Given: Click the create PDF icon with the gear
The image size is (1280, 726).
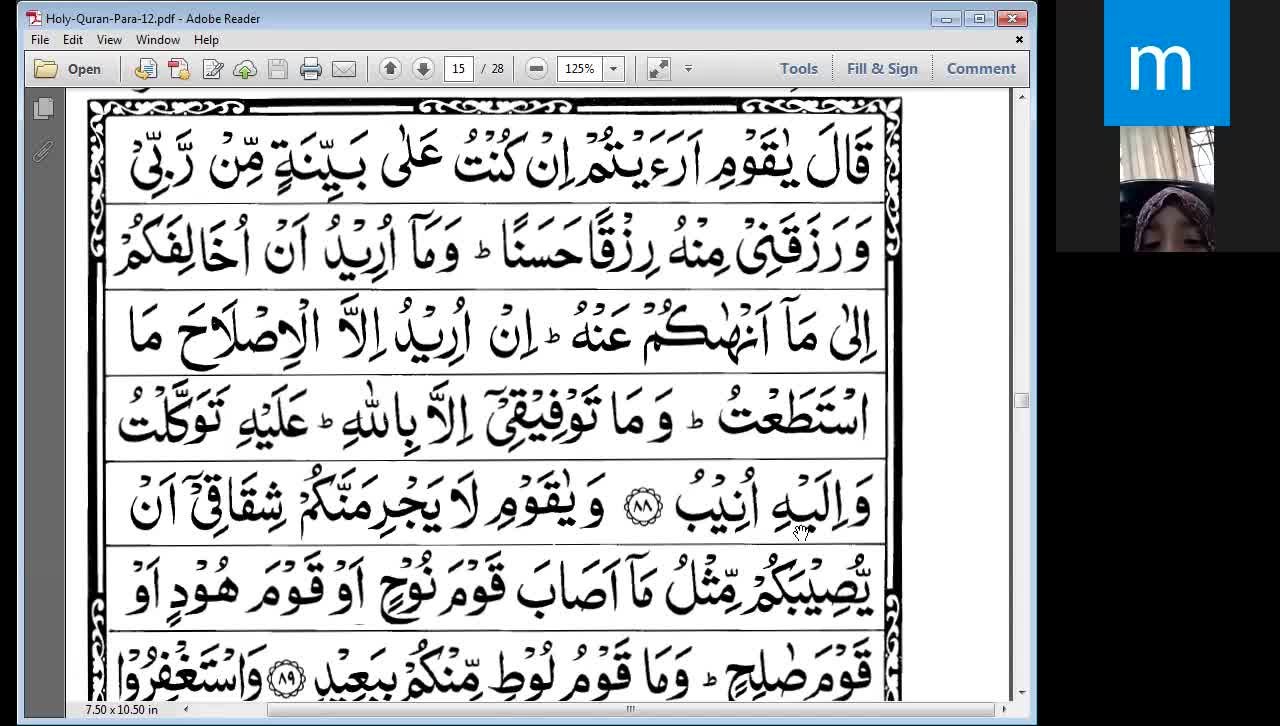Looking at the screenshot, I should tap(179, 69).
